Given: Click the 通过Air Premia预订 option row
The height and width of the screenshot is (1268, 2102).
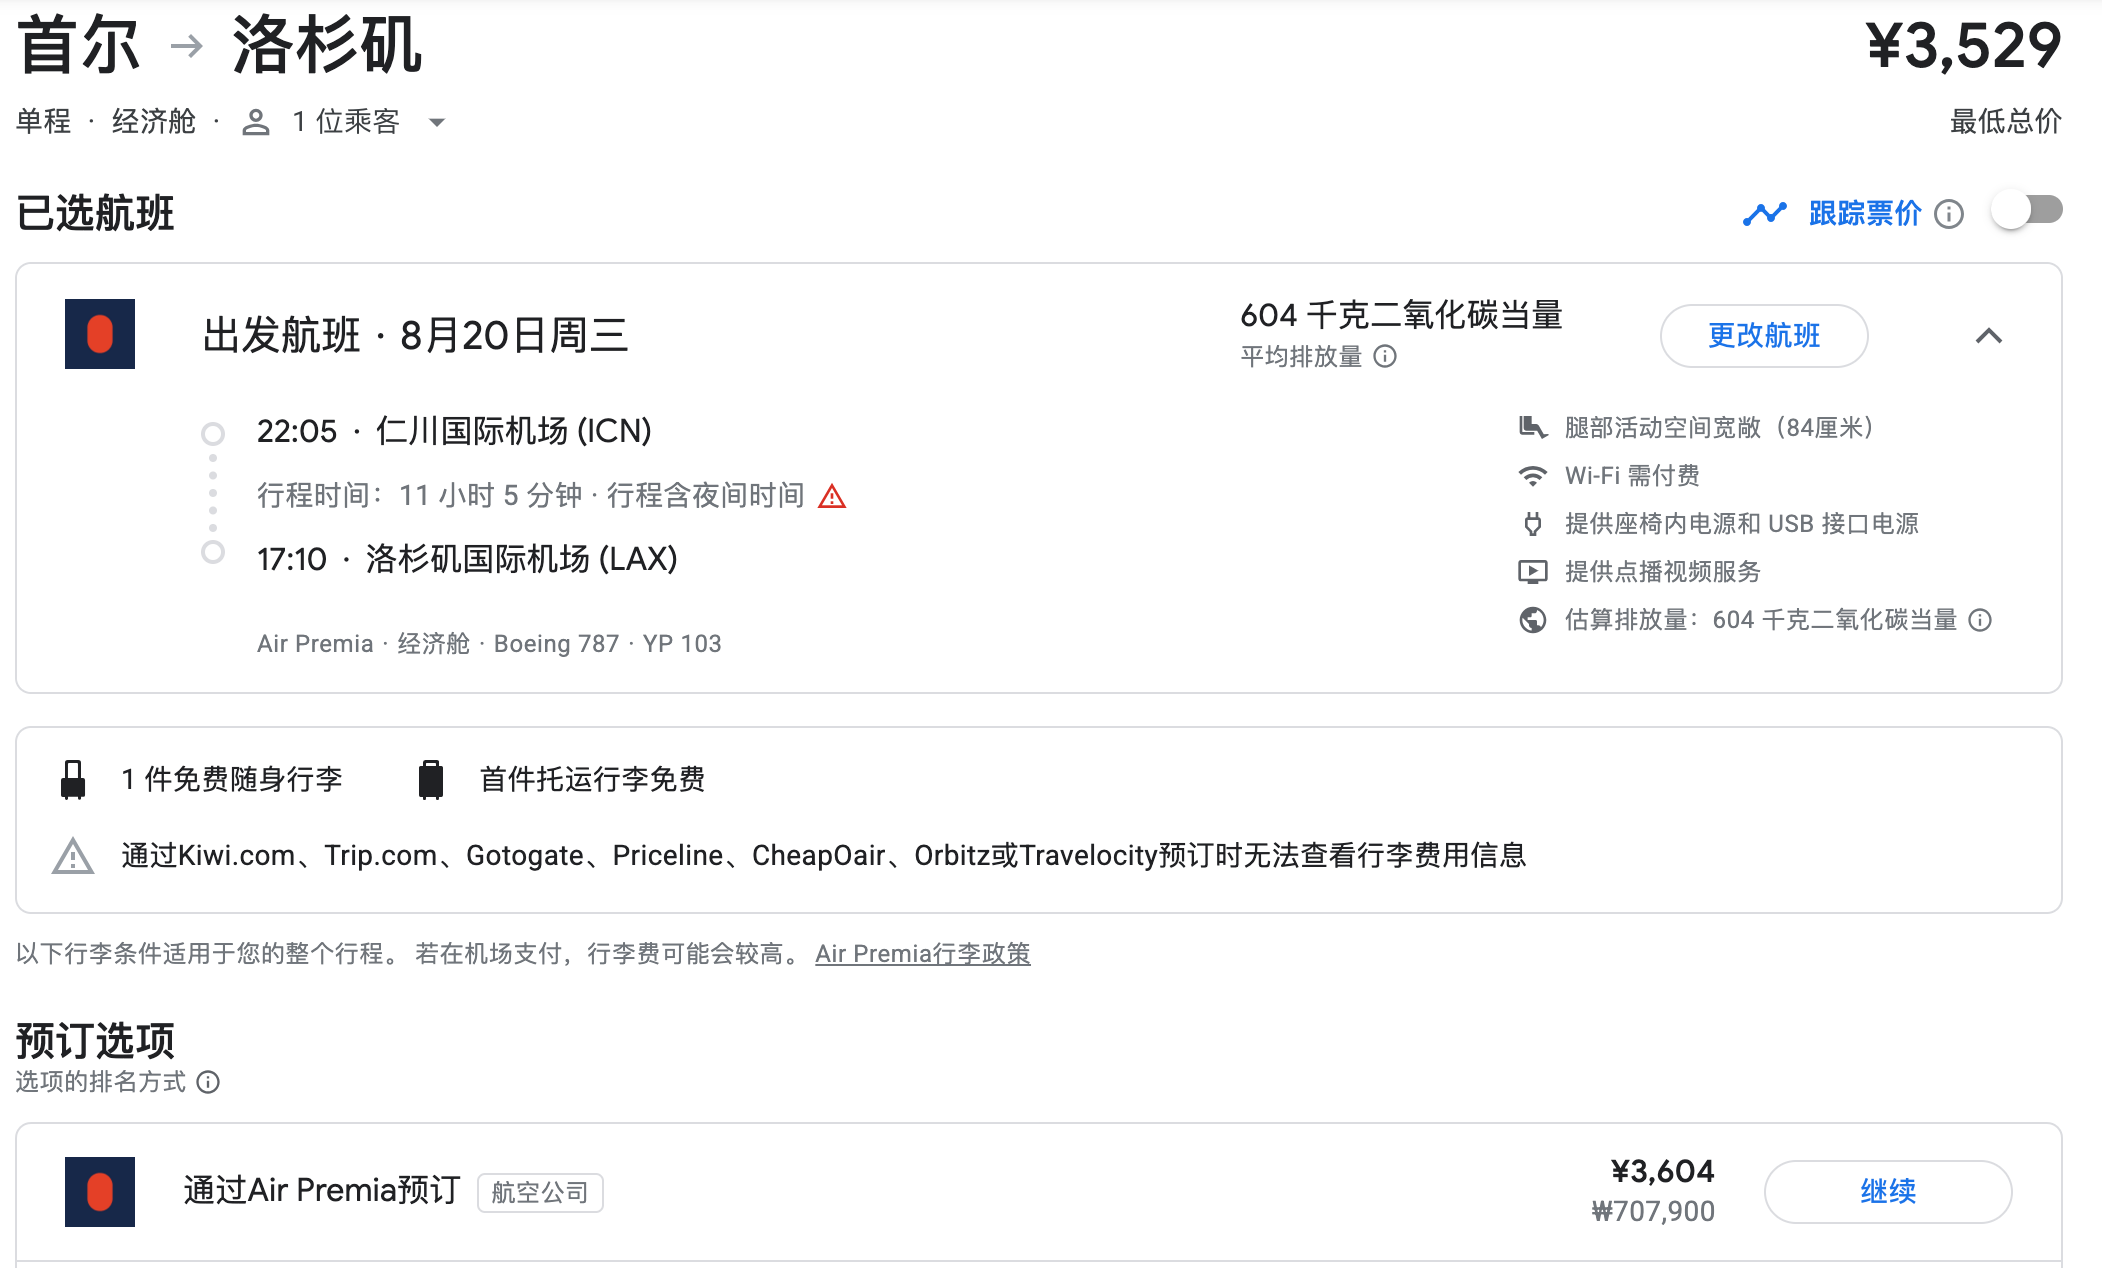Looking at the screenshot, I should pos(322,1190).
